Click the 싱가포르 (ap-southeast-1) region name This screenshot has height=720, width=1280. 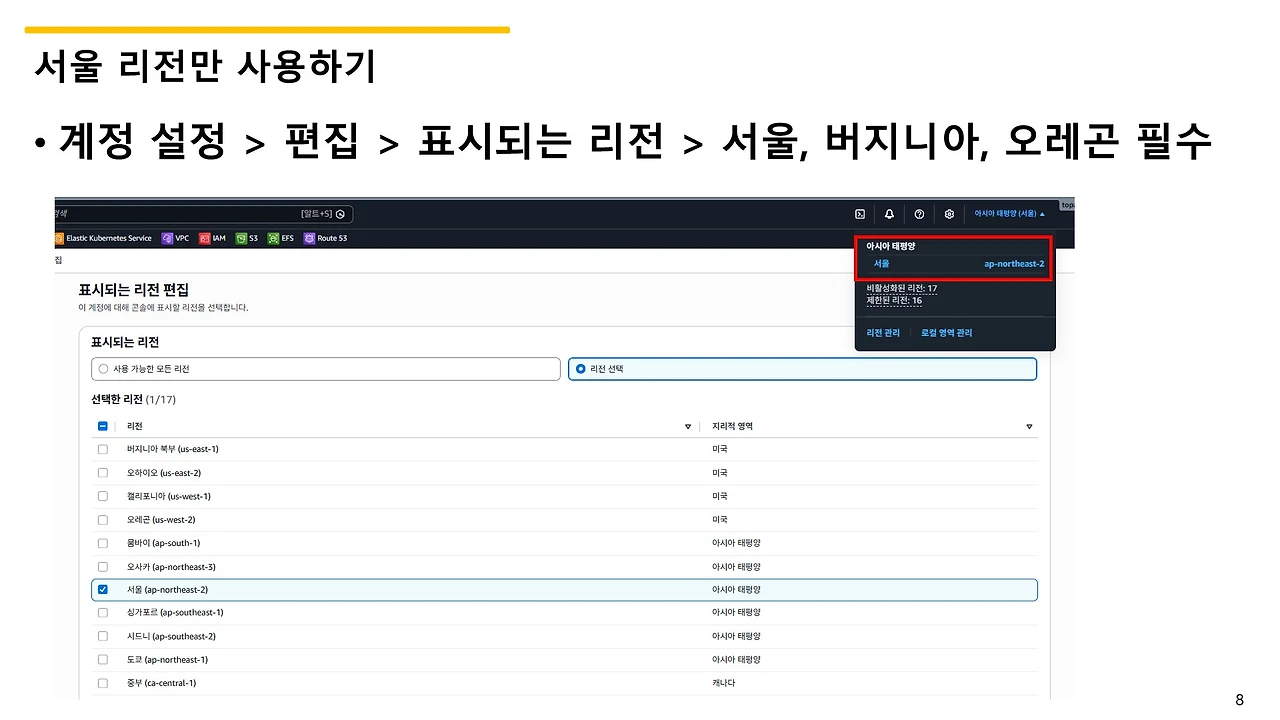[176, 612]
